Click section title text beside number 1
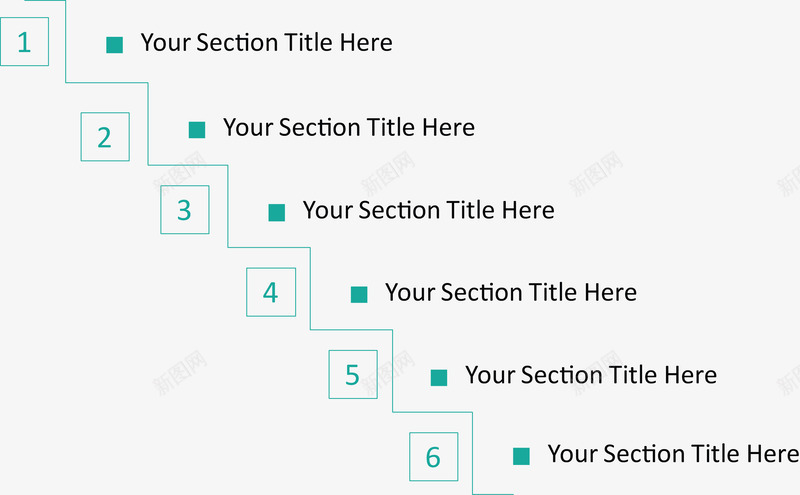This screenshot has height=495, width=800. click(266, 43)
